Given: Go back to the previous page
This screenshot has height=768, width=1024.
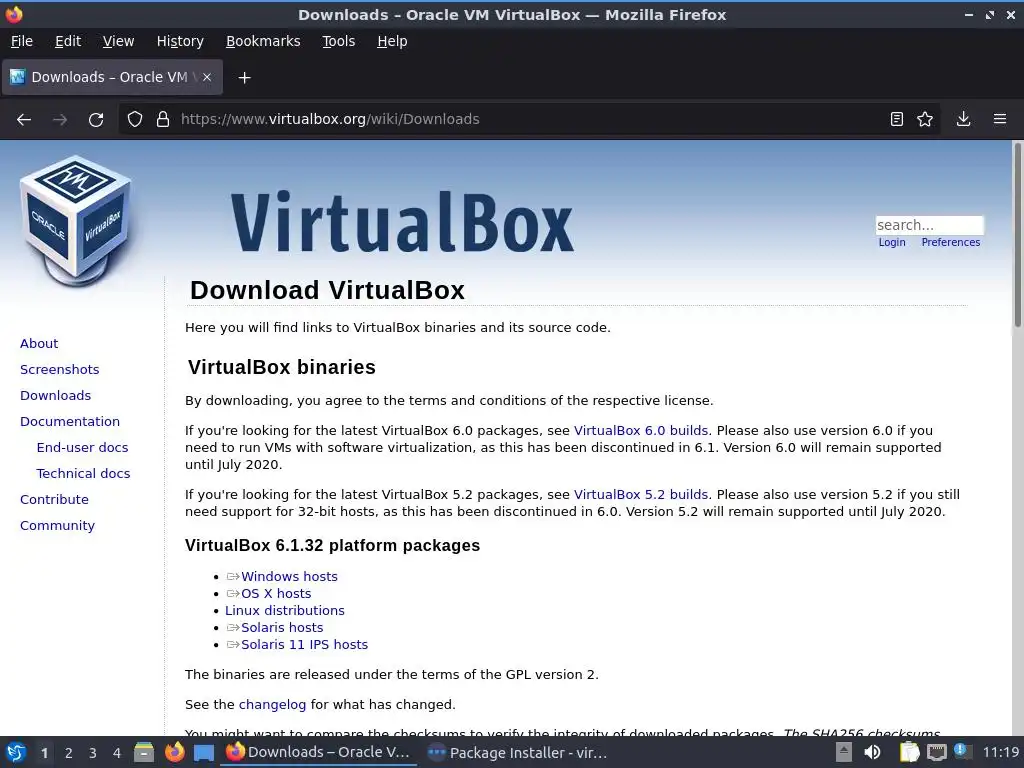Looking at the screenshot, I should [24, 120].
